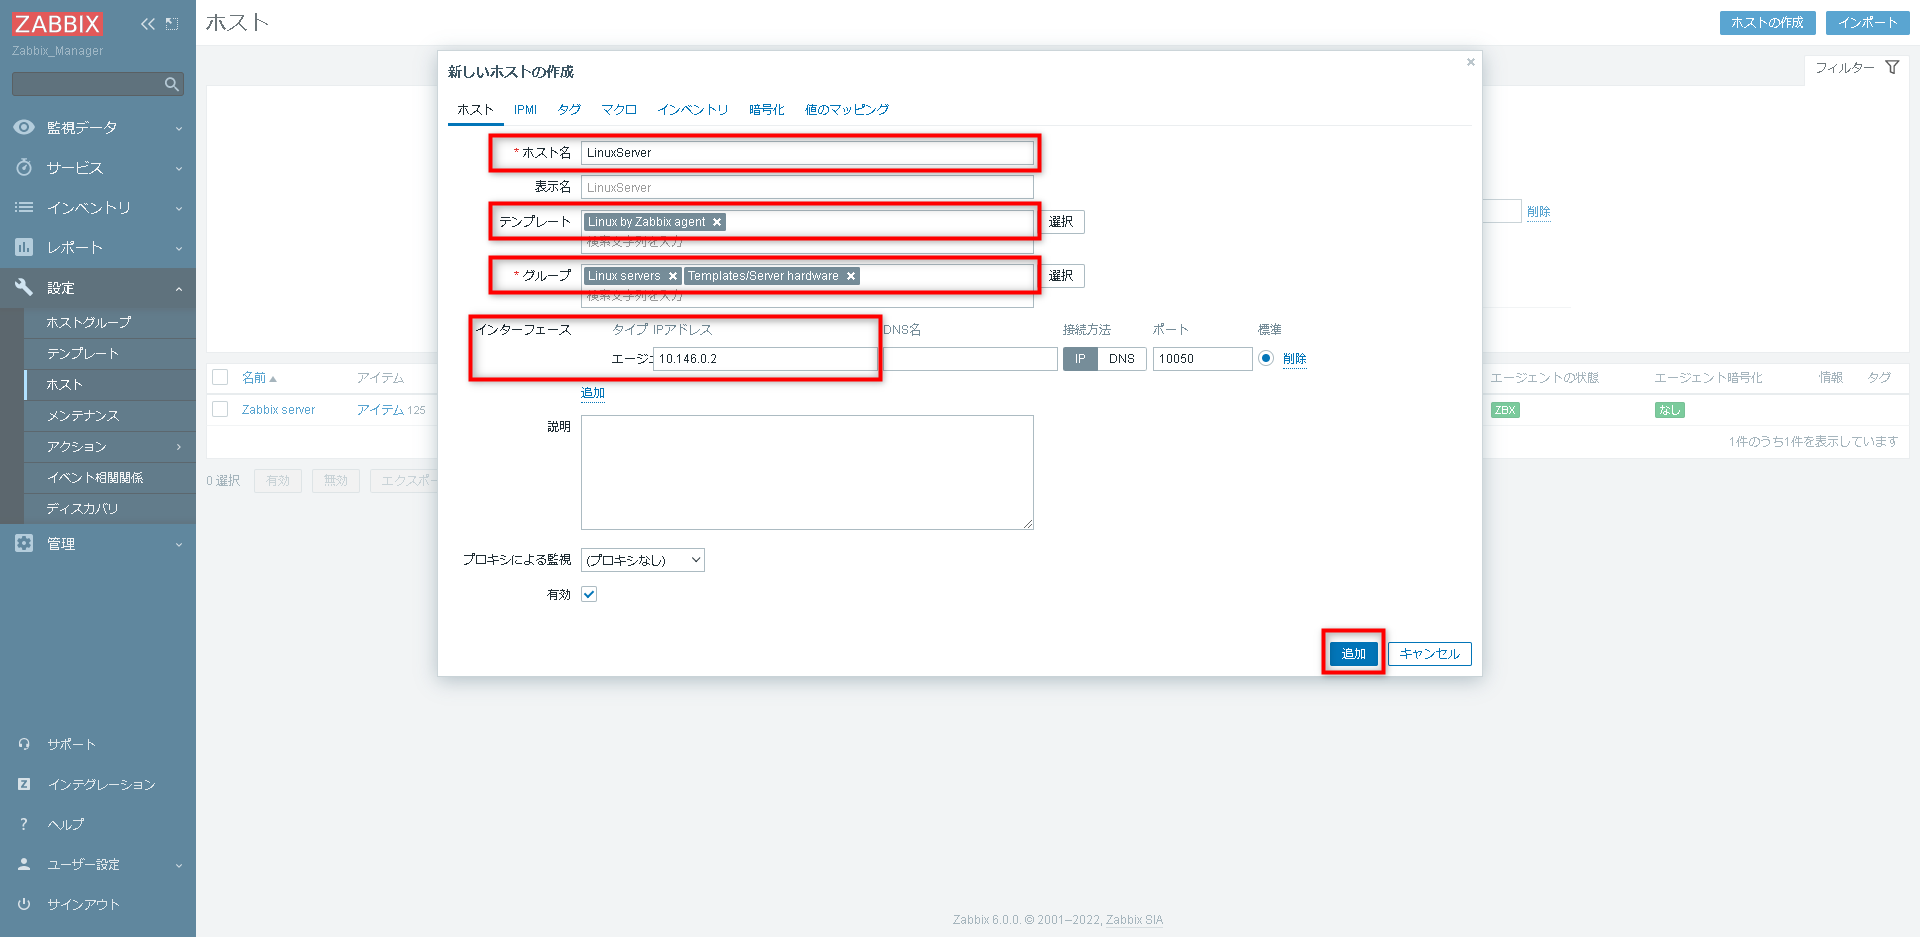Viewport: 1920px width, 937px height.
Task: Click the 表示名 input field
Action: click(807, 187)
